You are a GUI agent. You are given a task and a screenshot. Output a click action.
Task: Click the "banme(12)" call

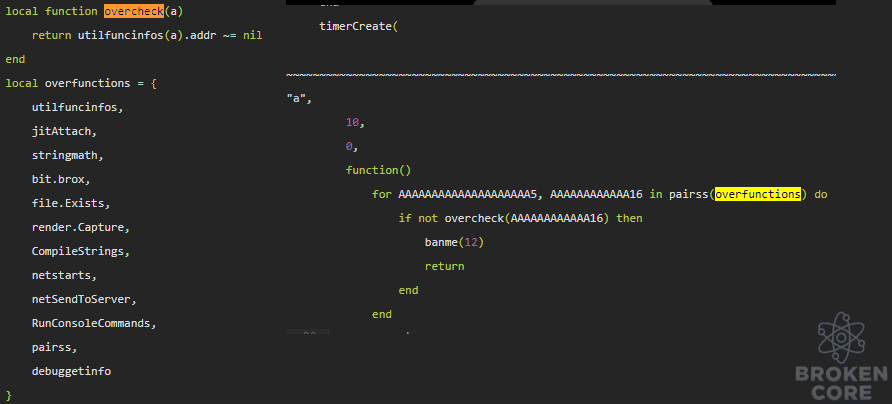455,242
